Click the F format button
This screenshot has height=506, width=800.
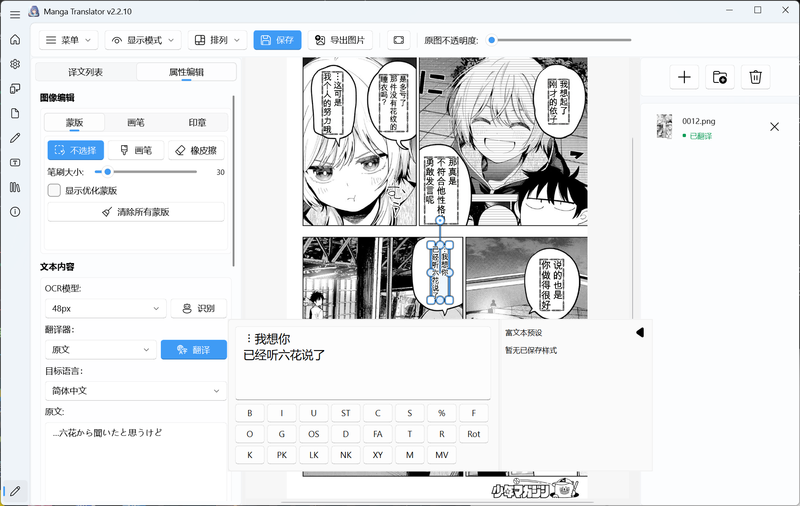click(x=473, y=413)
